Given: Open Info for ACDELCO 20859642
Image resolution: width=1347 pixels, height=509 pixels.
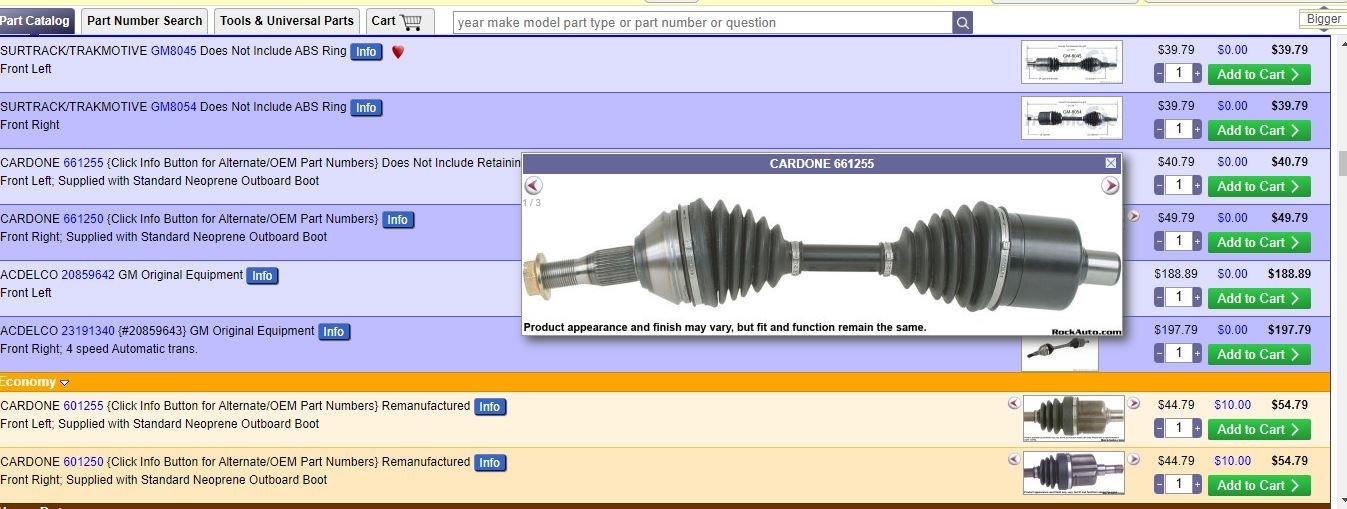Looking at the screenshot, I should point(262,275).
